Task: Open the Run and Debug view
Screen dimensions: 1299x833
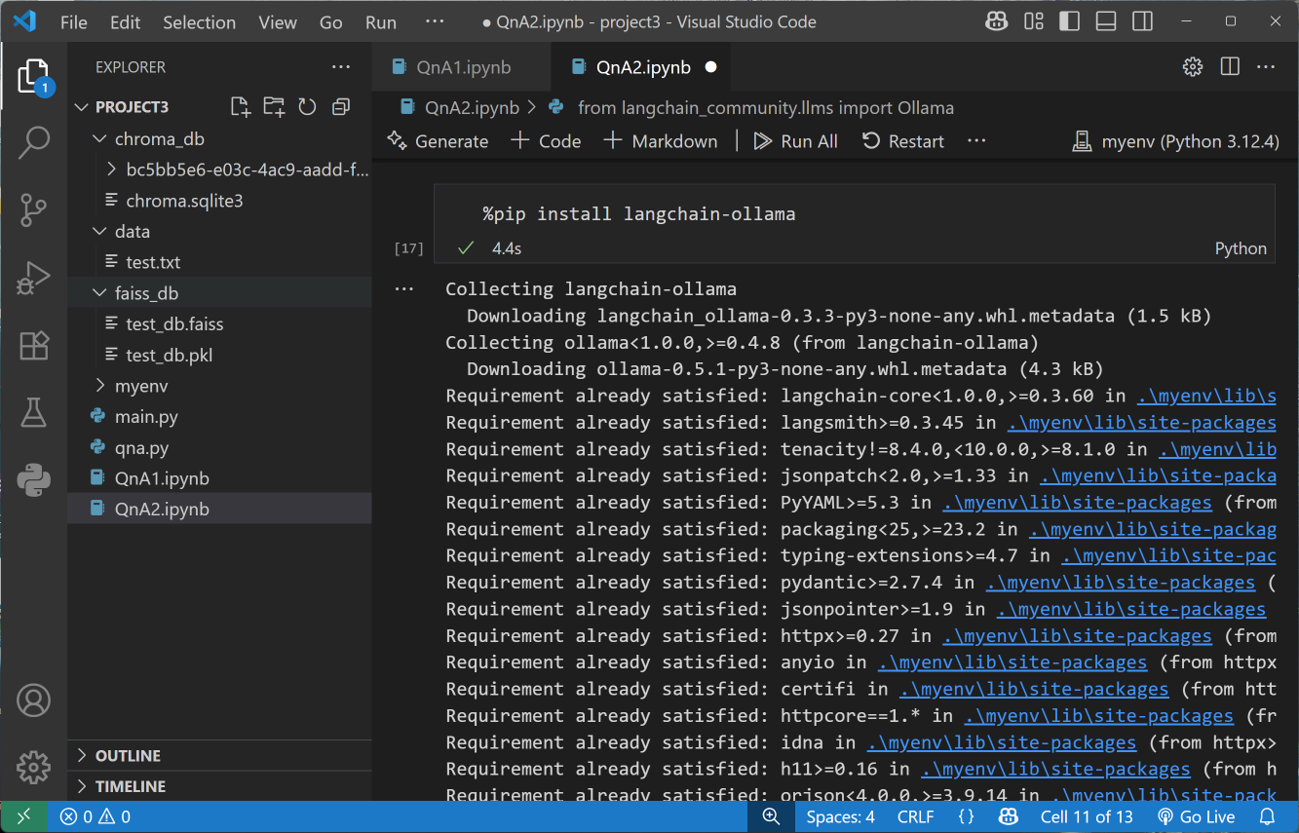Action: pos(33,277)
